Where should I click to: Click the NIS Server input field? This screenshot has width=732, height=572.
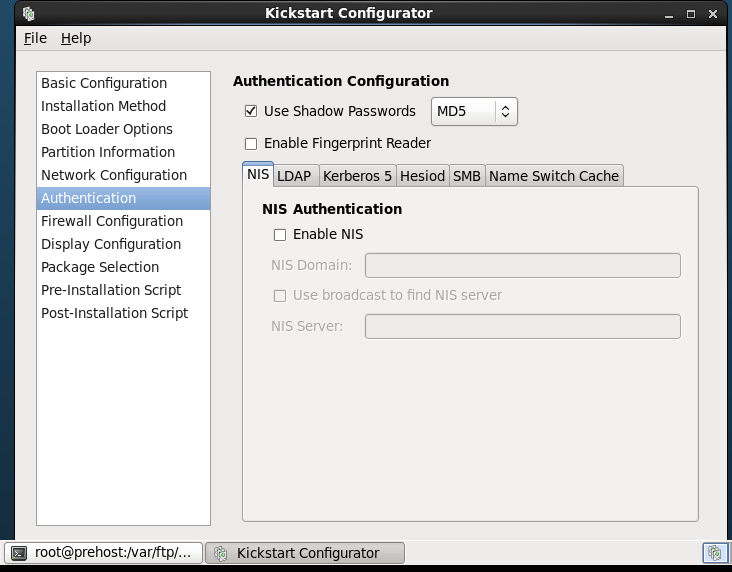(522, 326)
